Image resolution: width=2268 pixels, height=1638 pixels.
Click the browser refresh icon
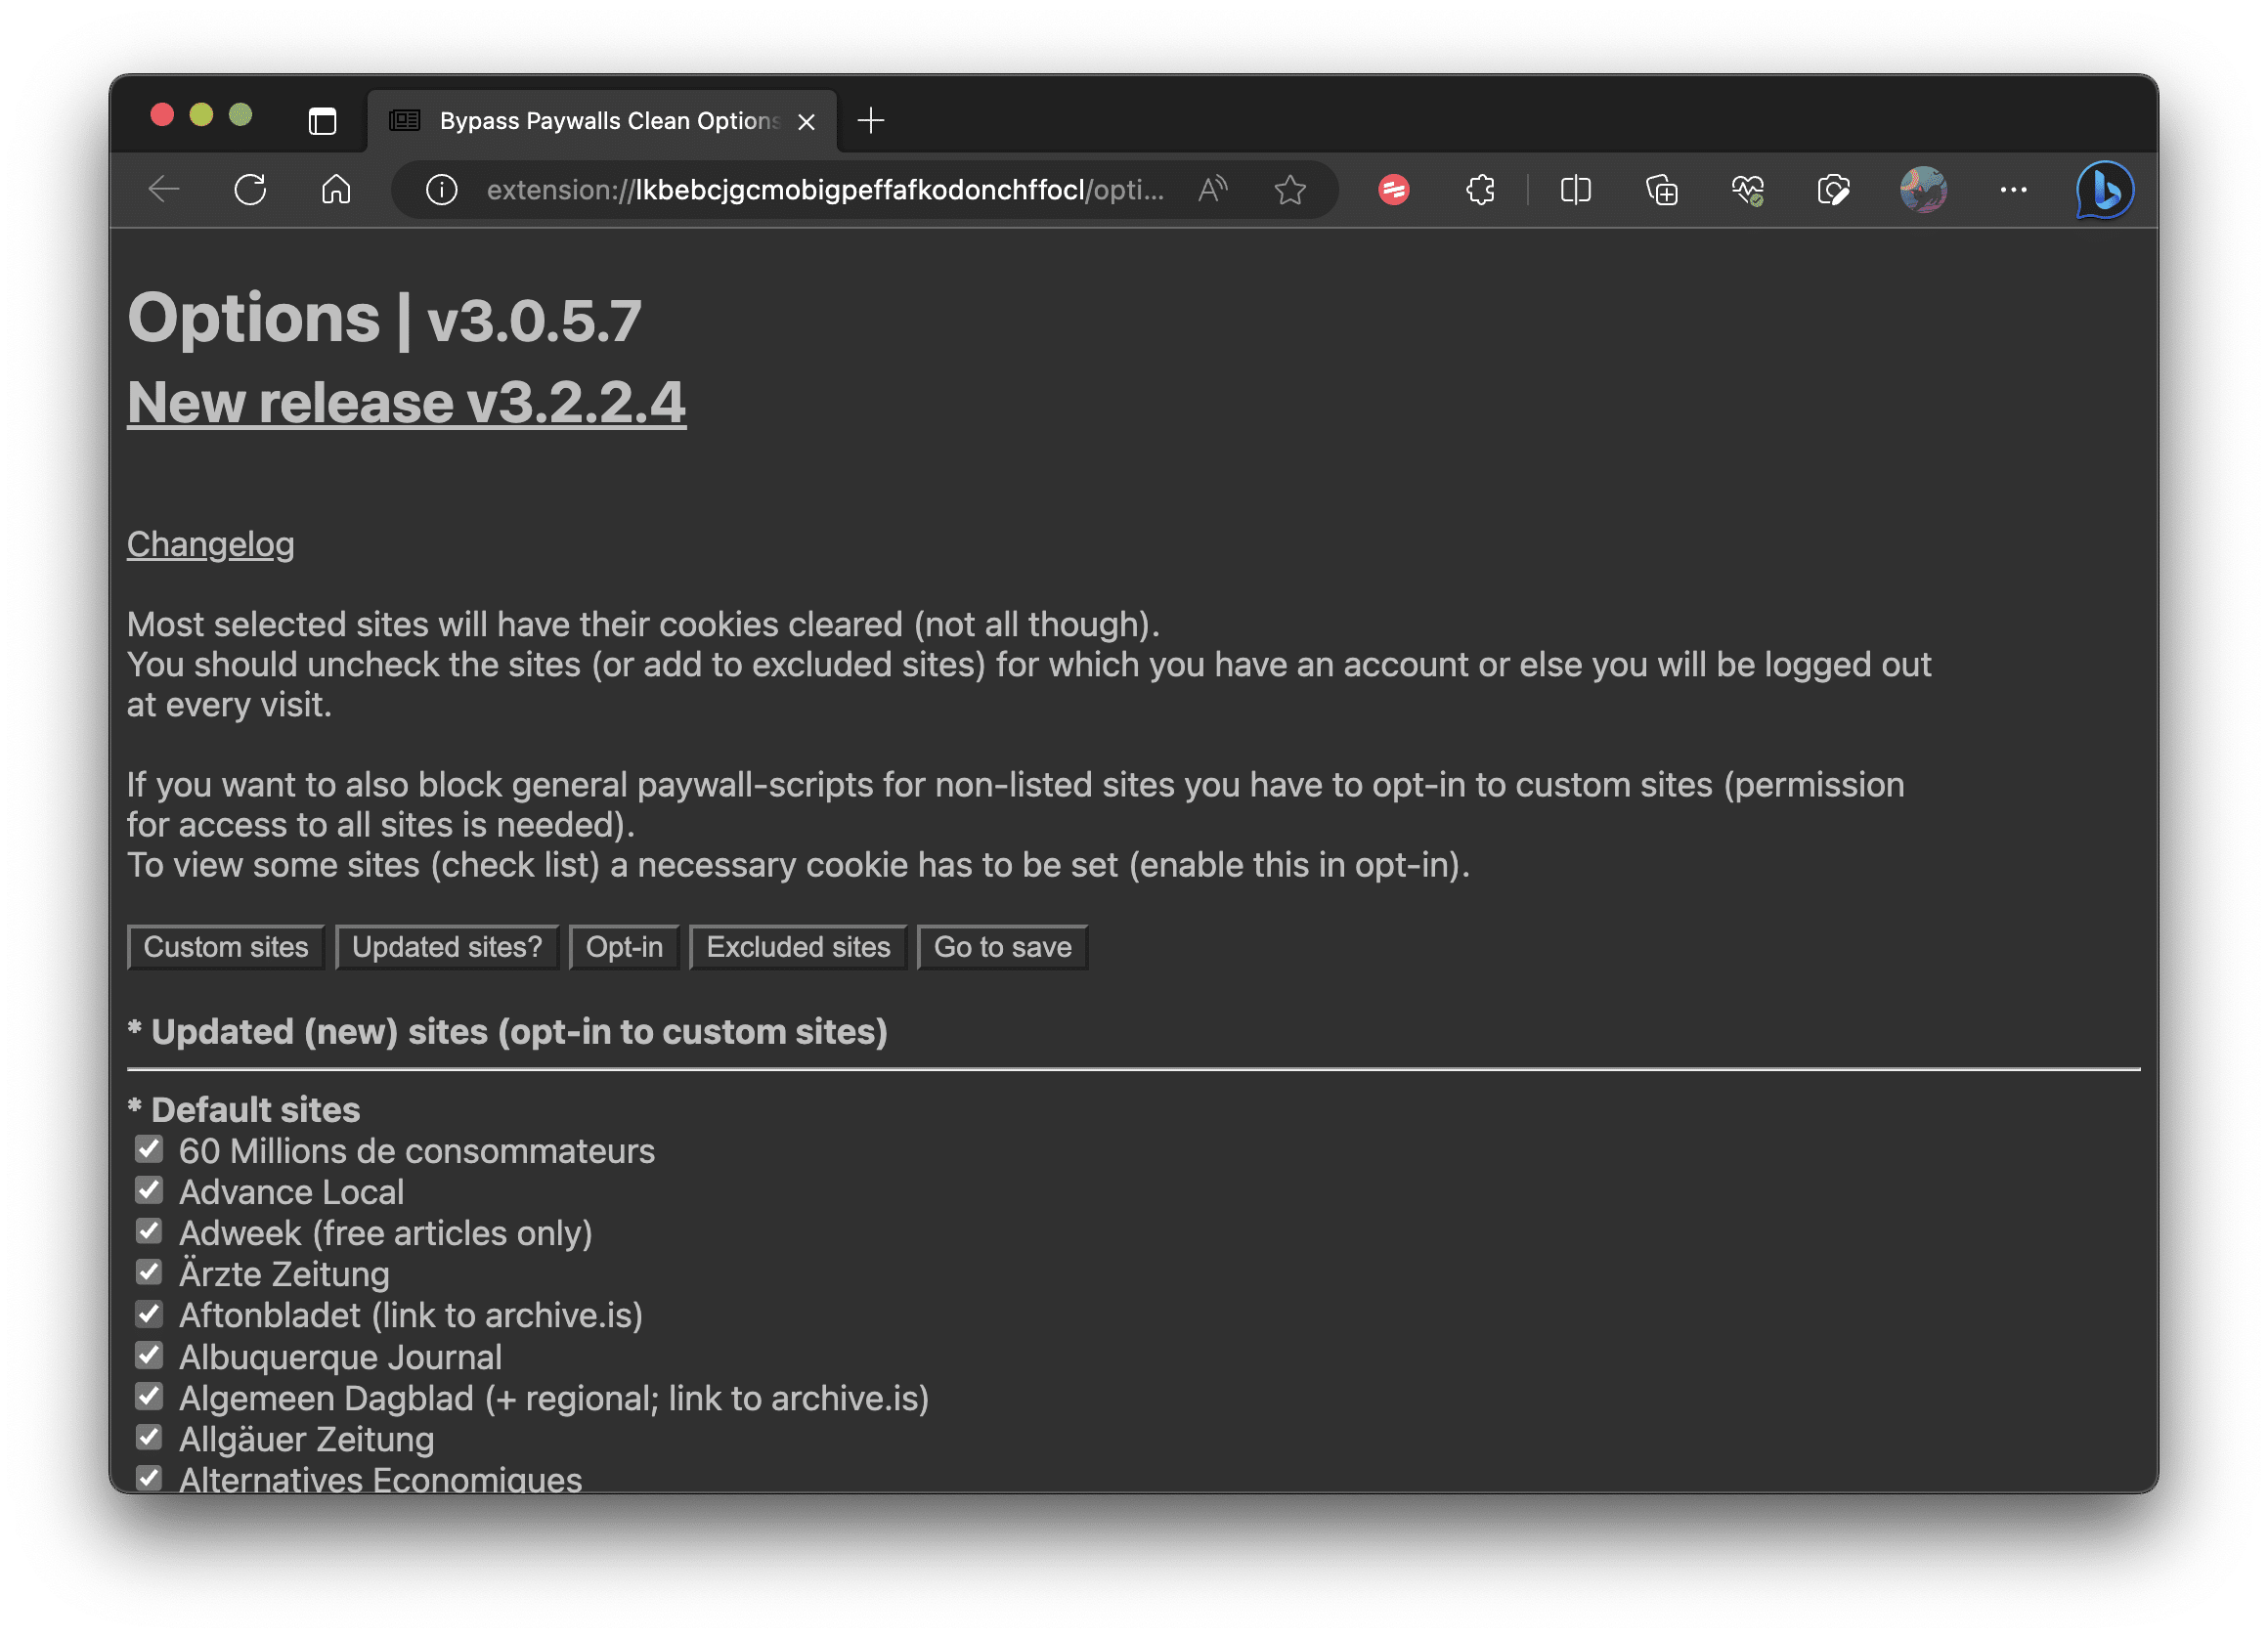pos(250,189)
